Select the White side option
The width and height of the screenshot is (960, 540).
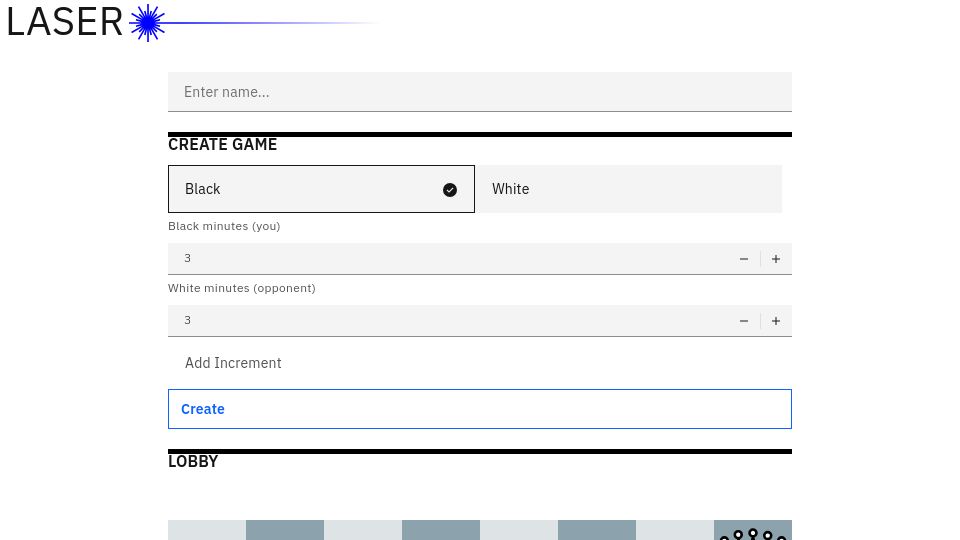(629, 189)
